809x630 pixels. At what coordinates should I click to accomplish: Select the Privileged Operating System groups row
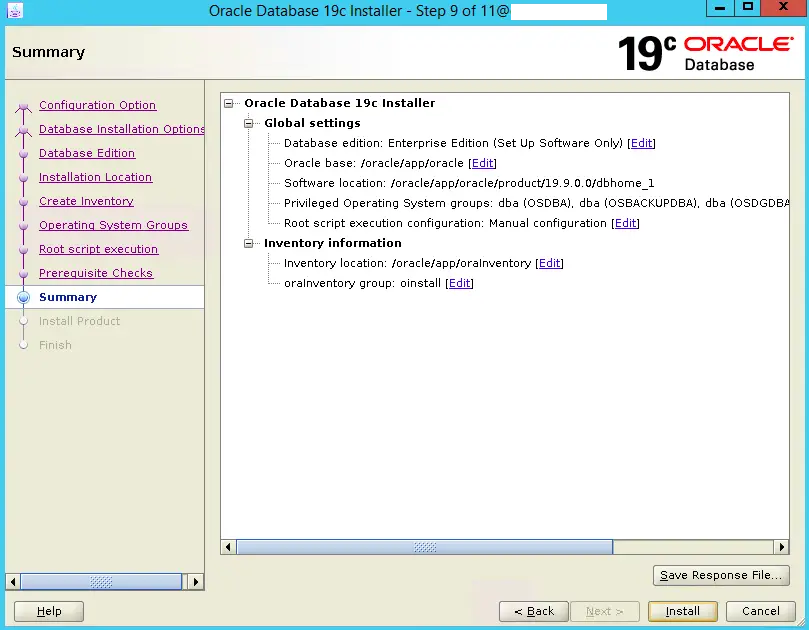[x=537, y=203]
